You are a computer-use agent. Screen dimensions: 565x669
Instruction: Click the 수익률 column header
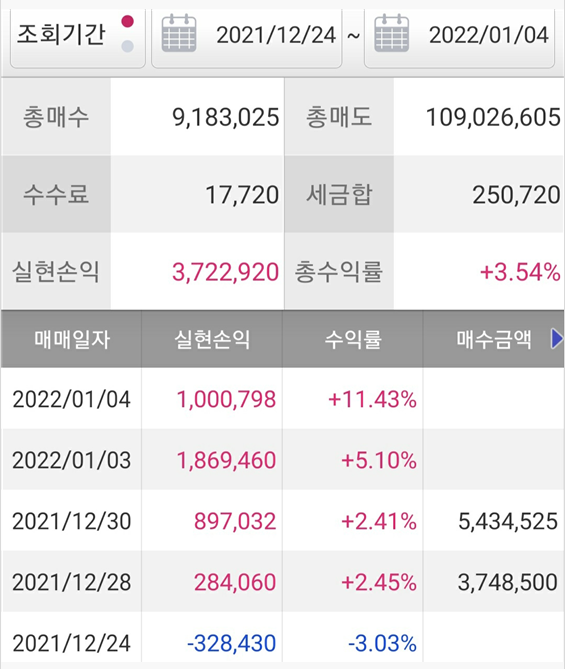[352, 339]
